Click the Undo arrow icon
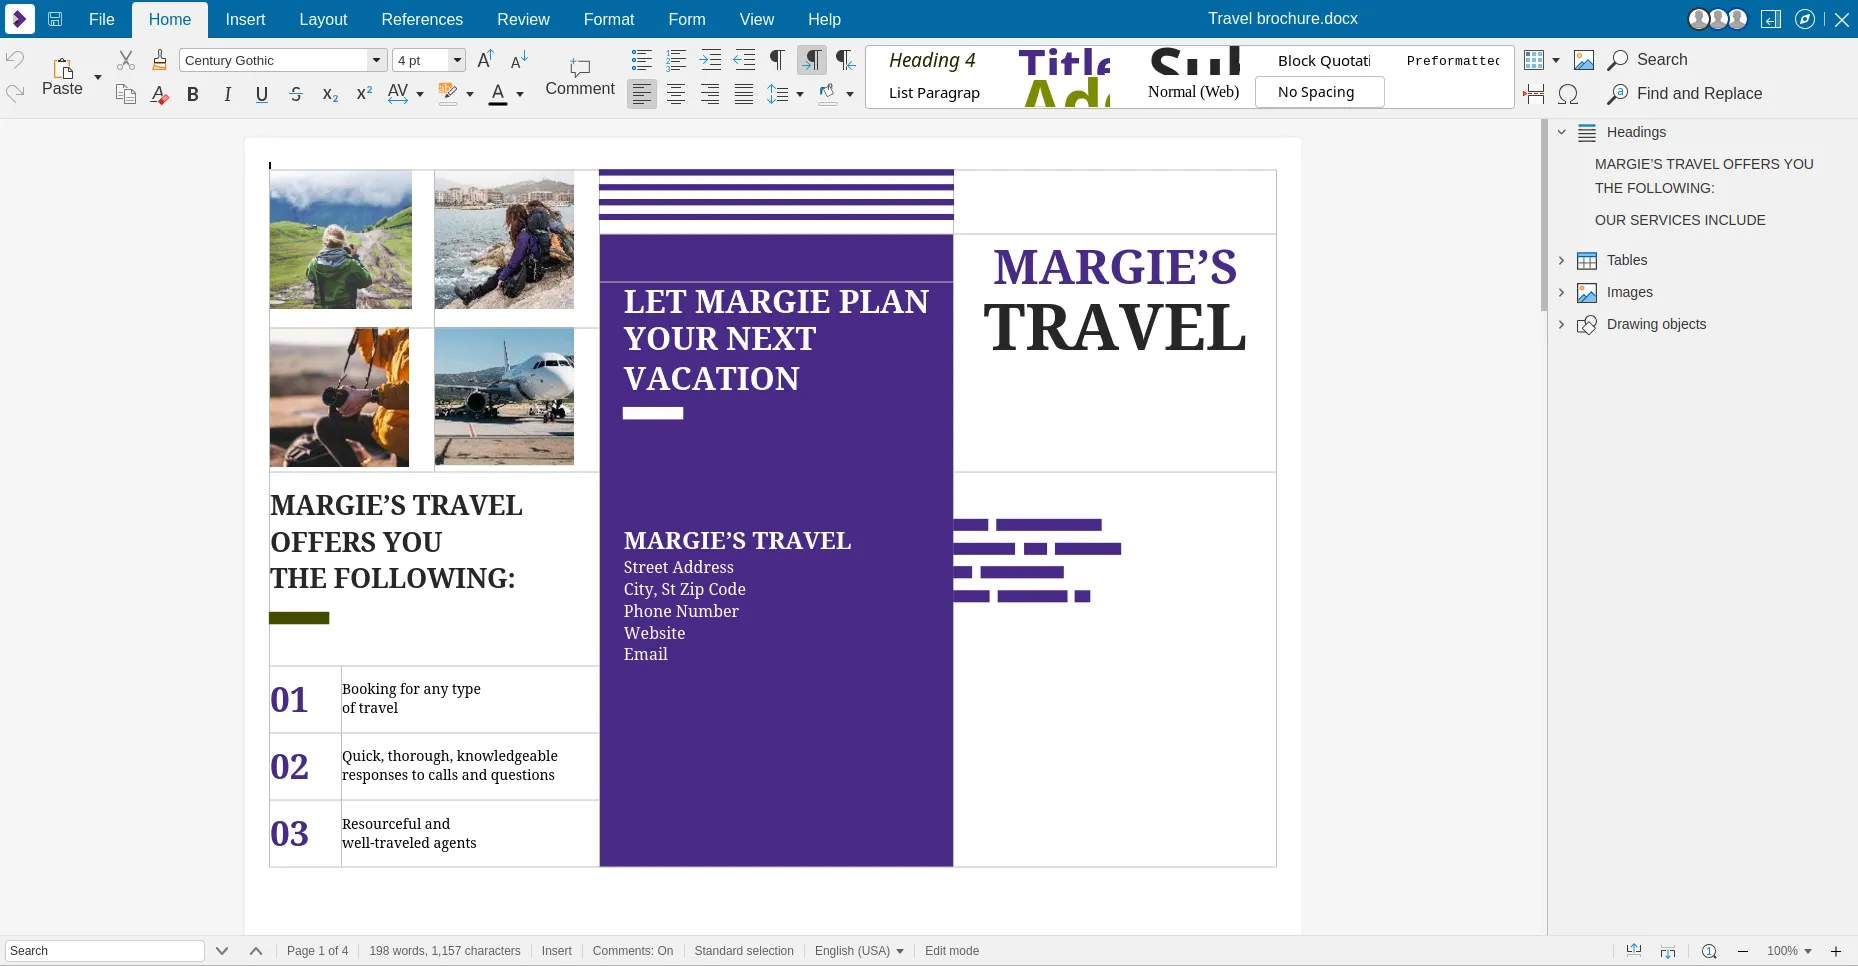This screenshot has width=1858, height=966. (x=15, y=59)
